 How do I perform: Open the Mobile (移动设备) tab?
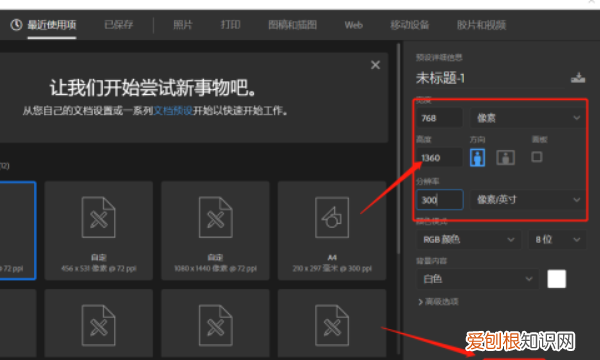[x=409, y=25]
